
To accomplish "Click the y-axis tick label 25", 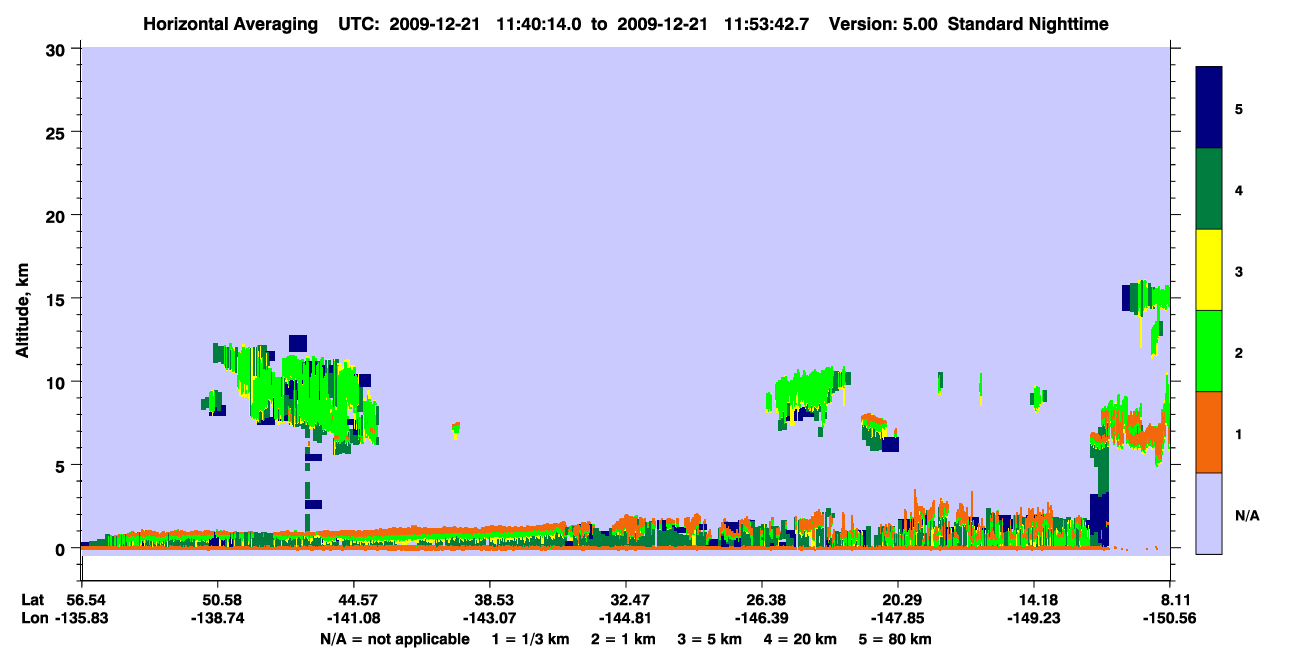I will pos(57,132).
